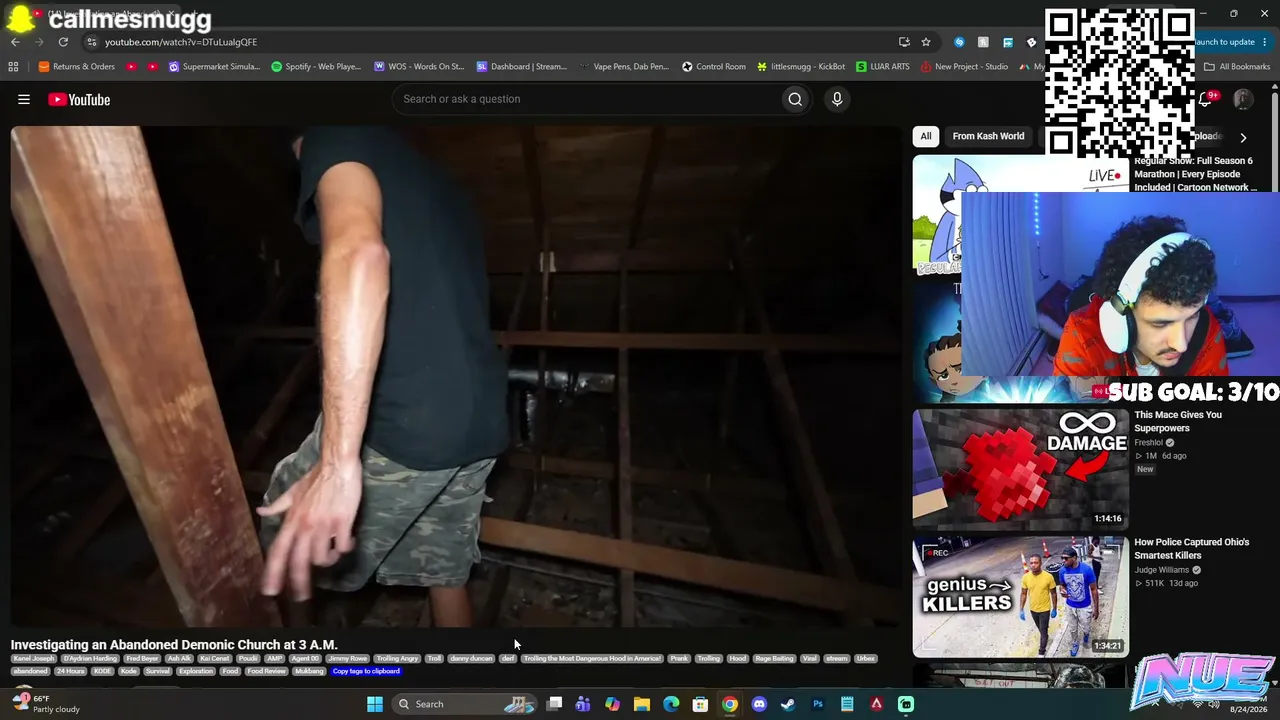Open the 'littlesmugg - KickBot' bookmark
Image resolution: width=1280 pixels, height=720 pixels.
click(x=801, y=67)
